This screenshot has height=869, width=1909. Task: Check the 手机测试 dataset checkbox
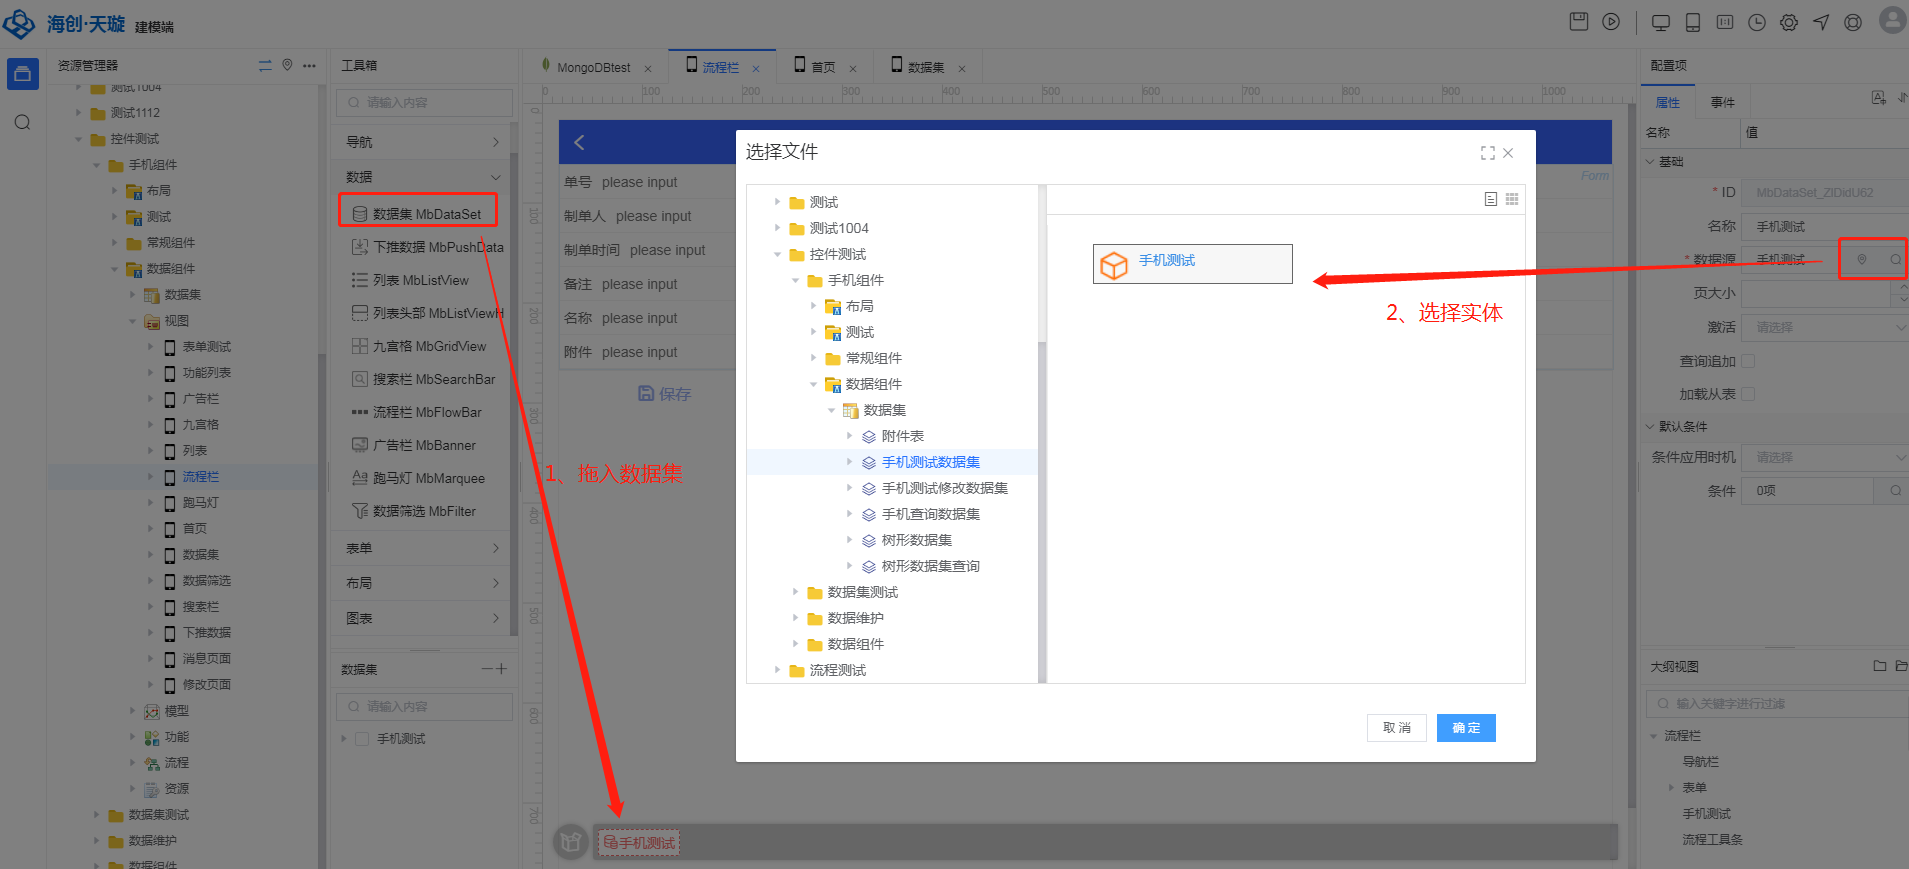[x=362, y=739]
